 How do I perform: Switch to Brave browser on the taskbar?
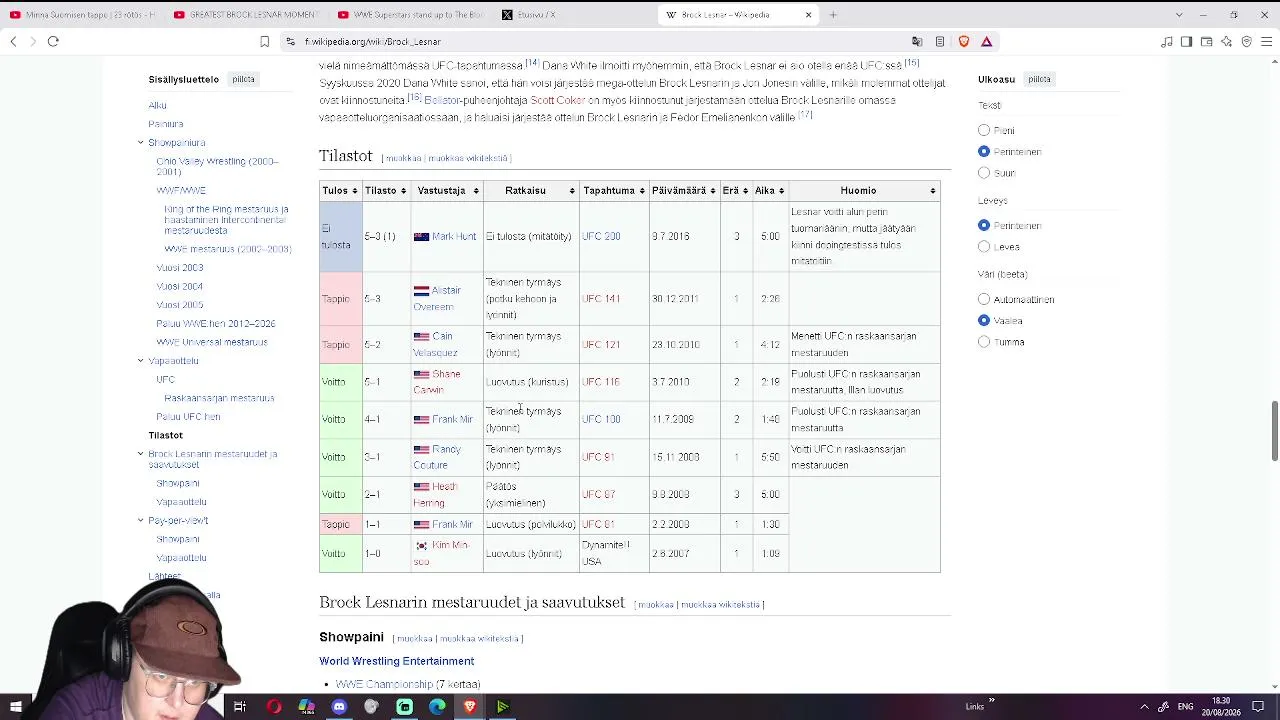point(470,707)
